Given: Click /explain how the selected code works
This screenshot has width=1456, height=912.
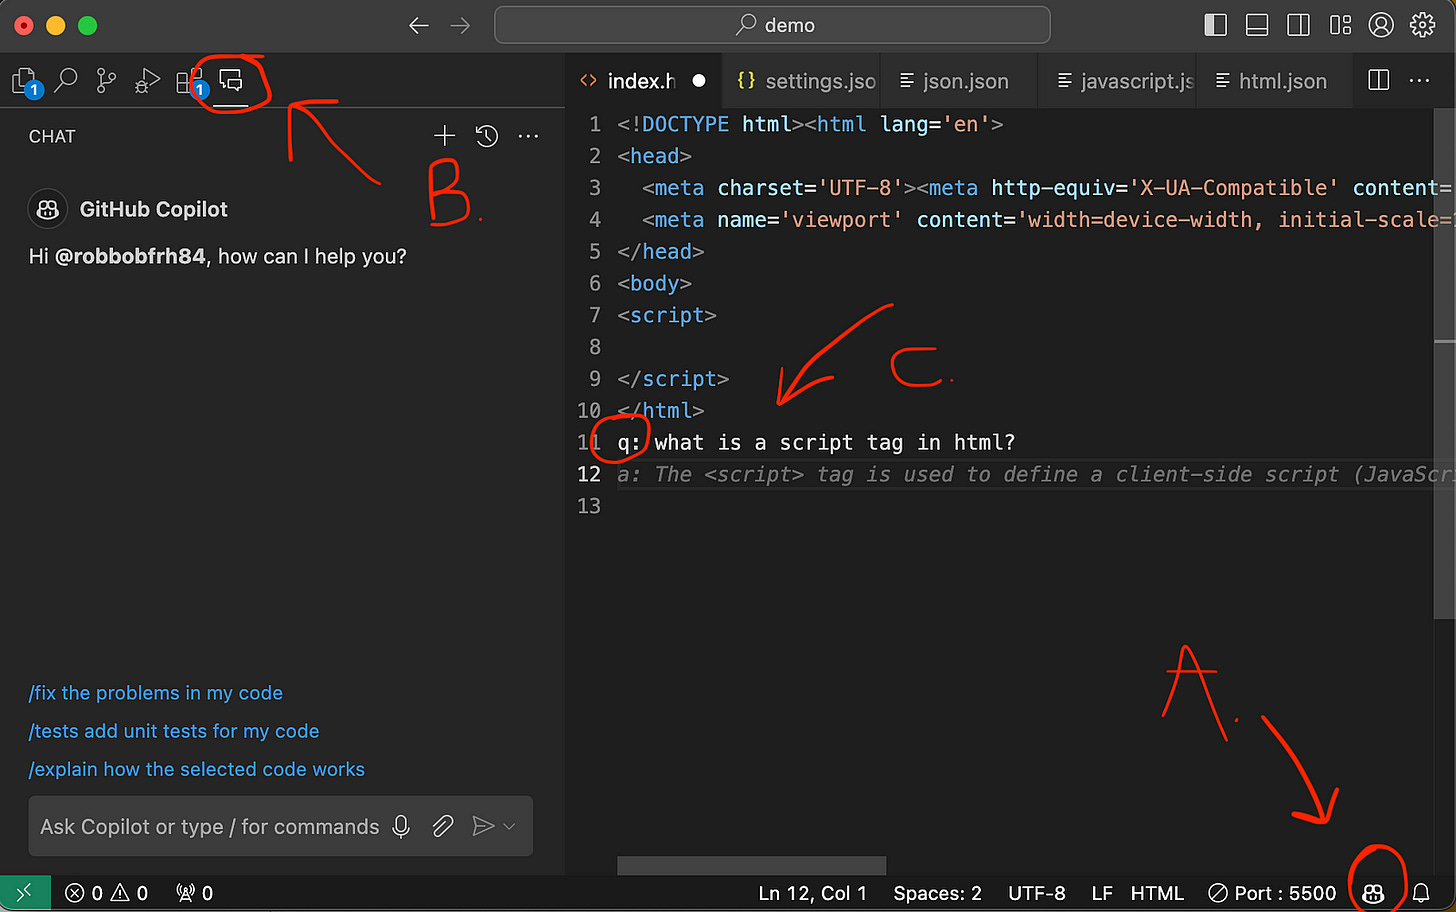Looking at the screenshot, I should tap(197, 769).
